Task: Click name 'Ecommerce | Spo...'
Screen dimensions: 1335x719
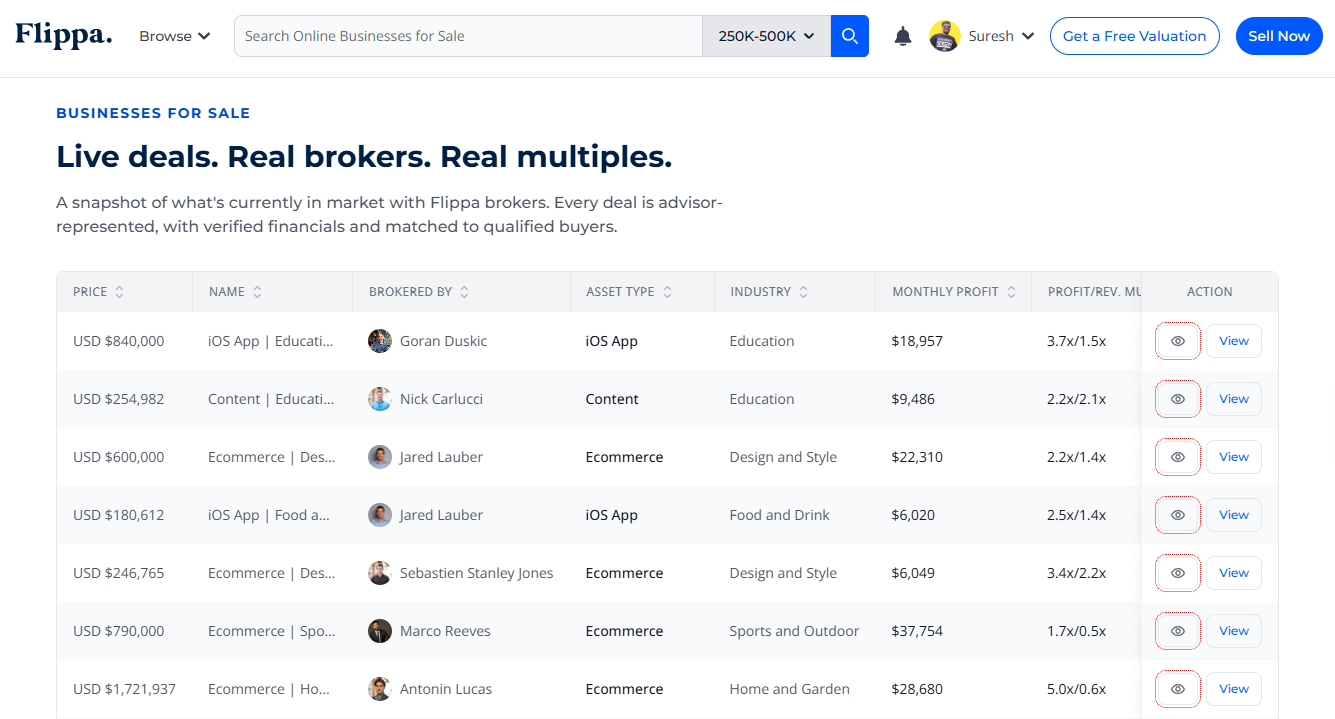Action: pyautogui.click(x=272, y=631)
